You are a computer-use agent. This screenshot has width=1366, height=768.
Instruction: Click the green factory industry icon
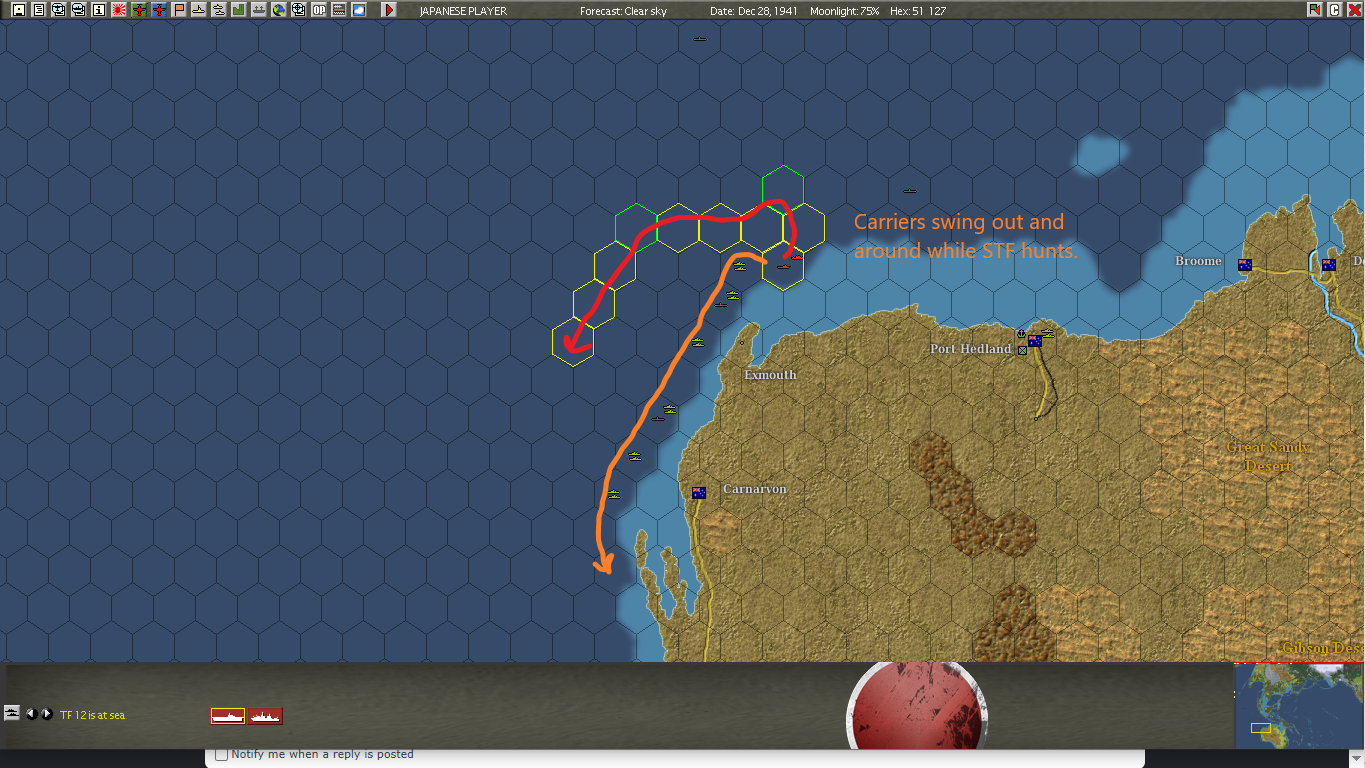pos(239,10)
